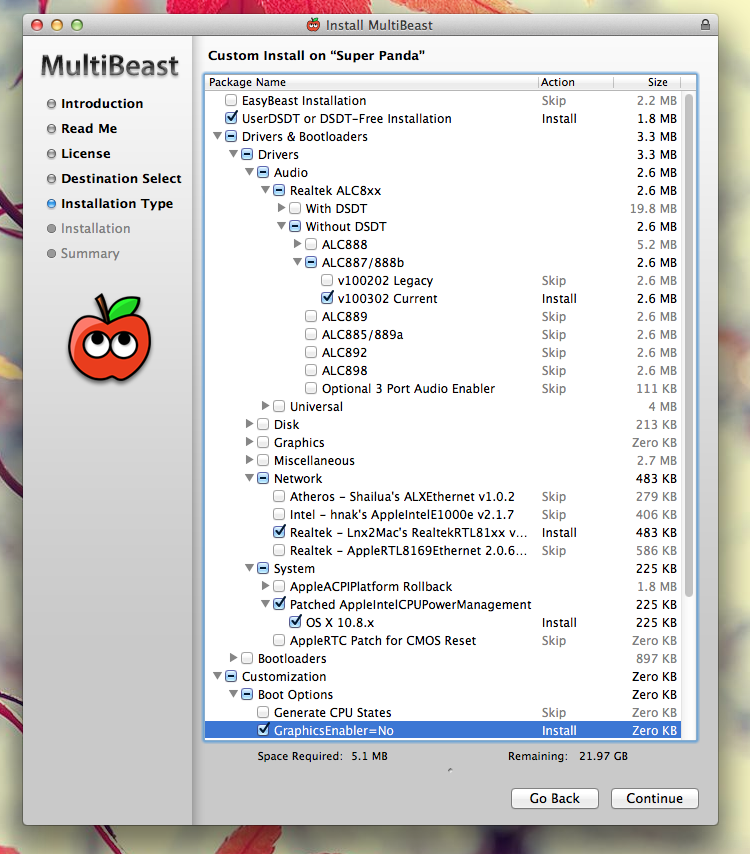Screen dimensions: 750x854
Task: Click the MultiBeast apple icon in the title bar
Action: coord(313,25)
